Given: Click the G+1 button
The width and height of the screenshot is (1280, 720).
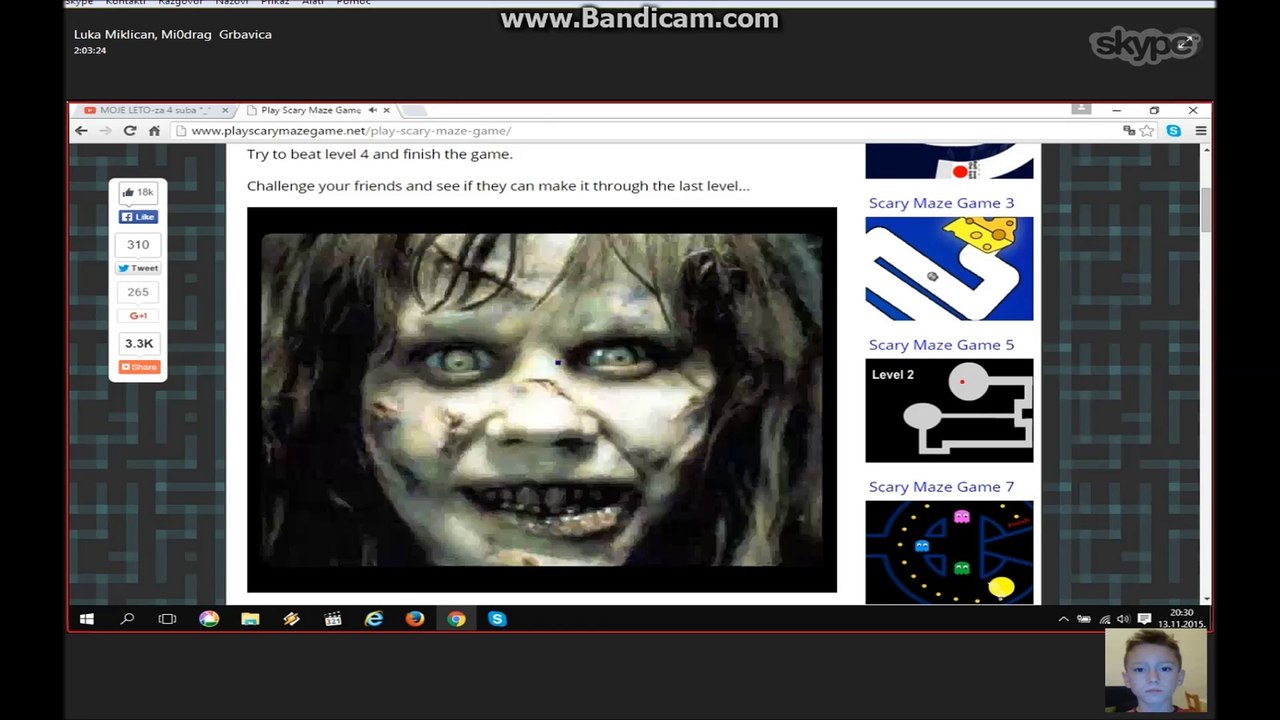Looking at the screenshot, I should coord(138,316).
